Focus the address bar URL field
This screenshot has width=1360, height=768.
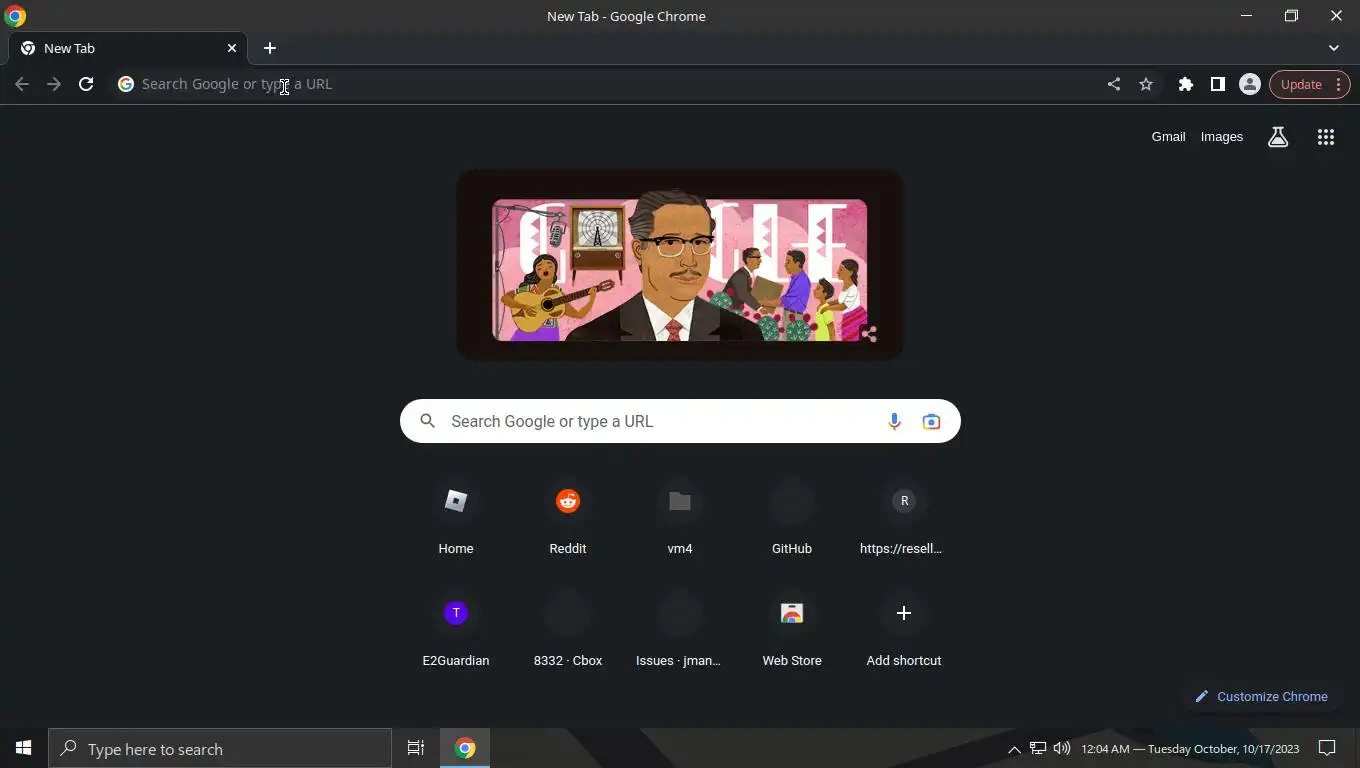pyautogui.click(x=610, y=84)
